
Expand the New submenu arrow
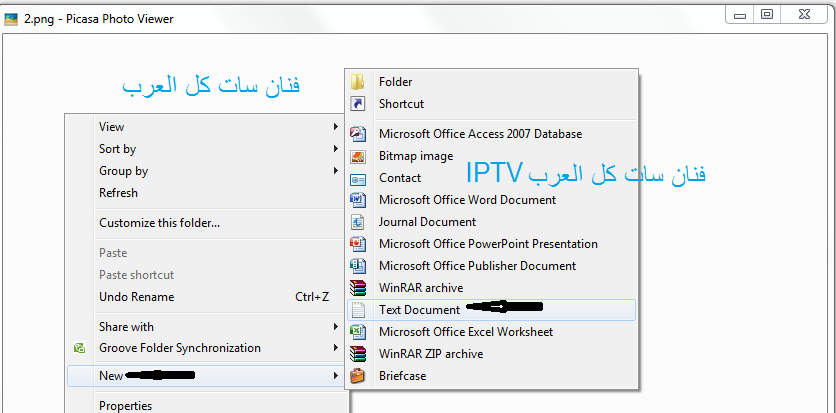click(x=335, y=376)
